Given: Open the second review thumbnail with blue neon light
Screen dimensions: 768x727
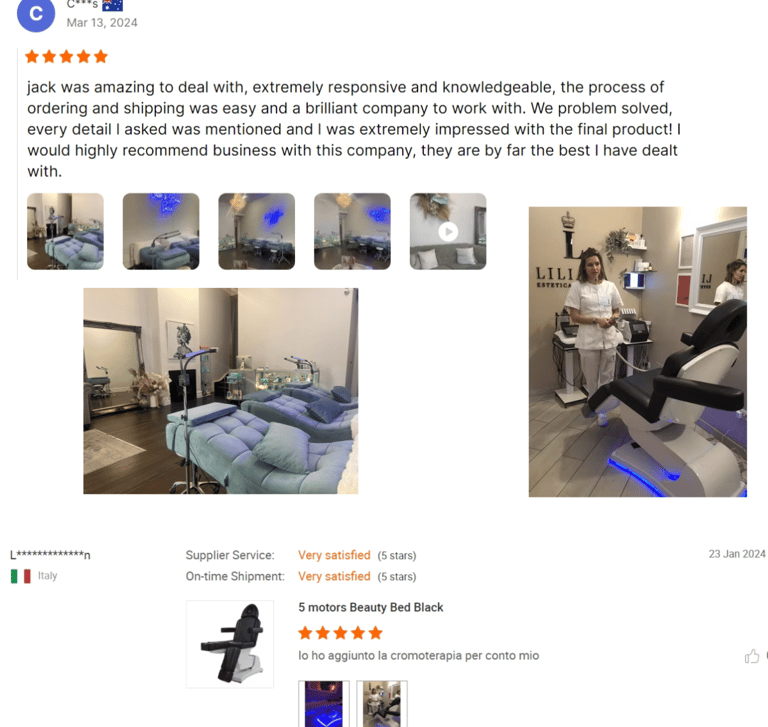Looking at the screenshot, I should tap(161, 231).
